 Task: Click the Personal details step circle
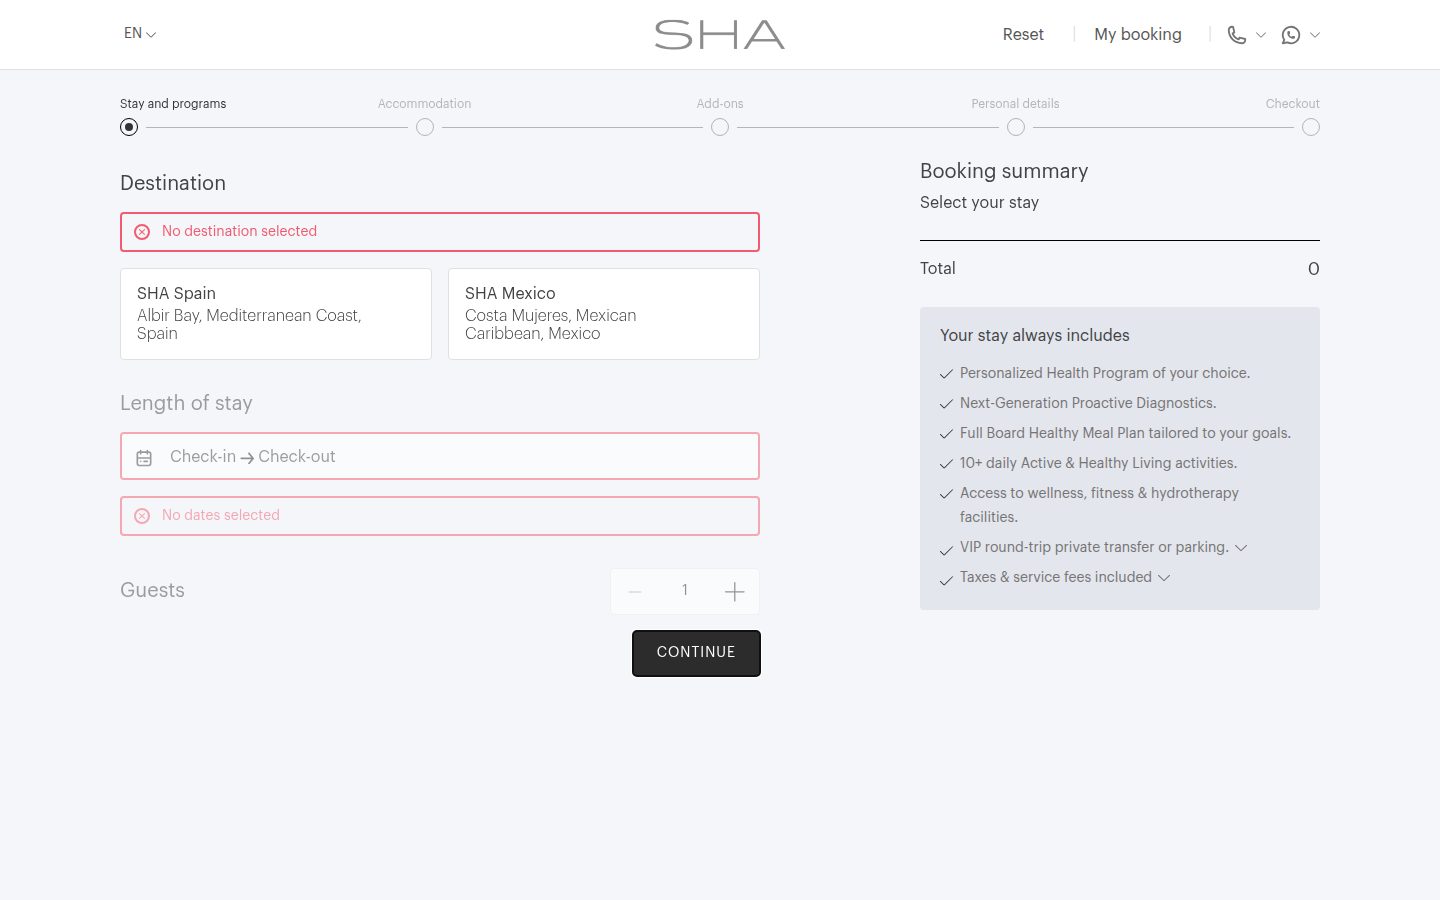[1016, 127]
